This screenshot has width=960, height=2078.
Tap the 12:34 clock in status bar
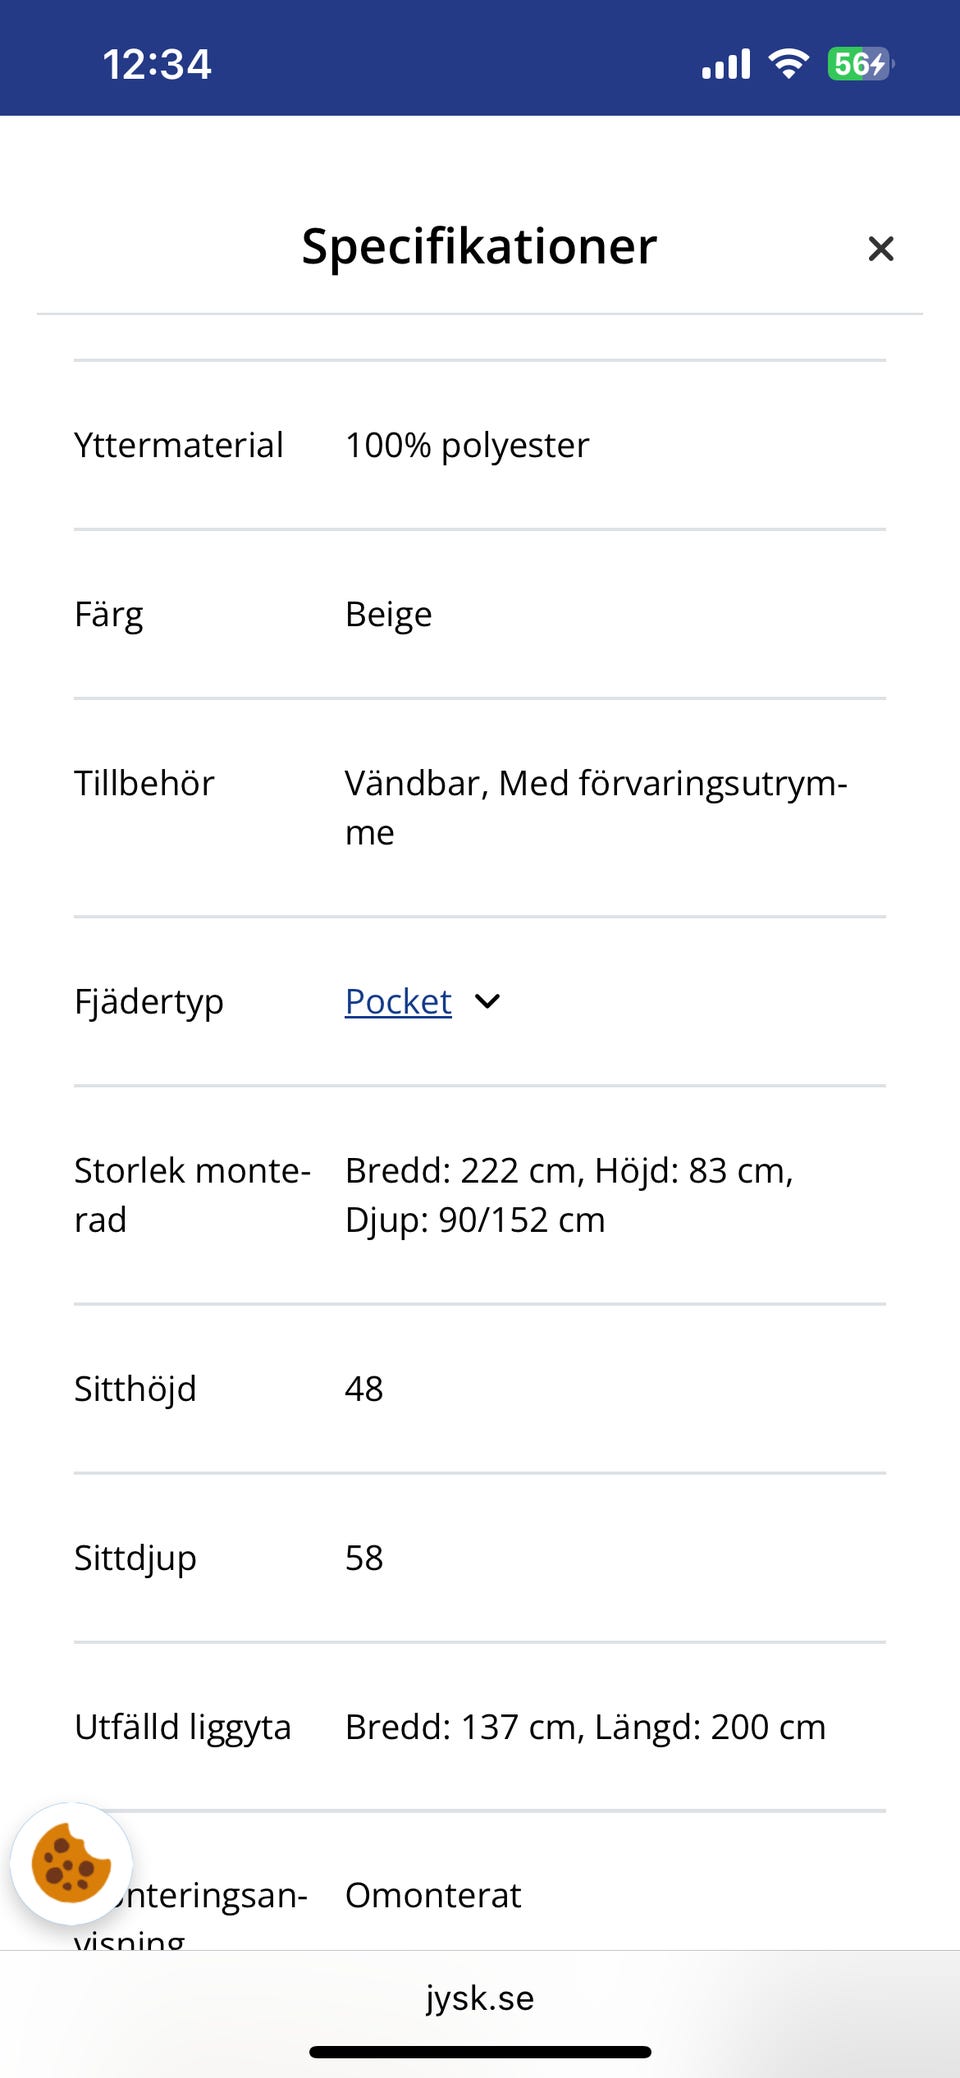coord(157,64)
